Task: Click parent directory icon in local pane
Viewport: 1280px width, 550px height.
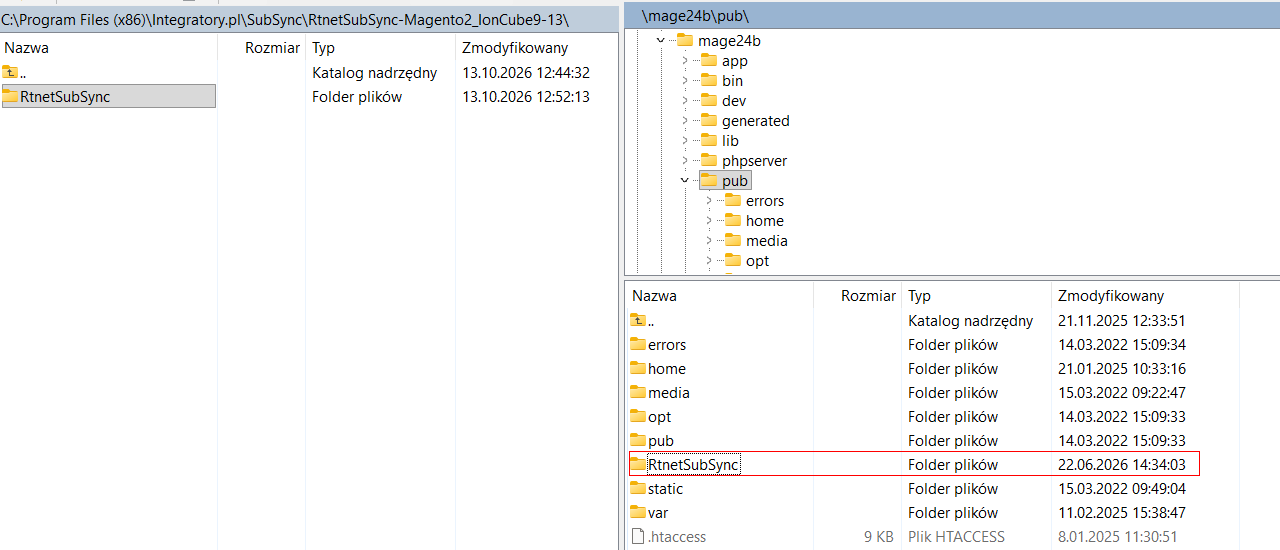Action: [10, 72]
